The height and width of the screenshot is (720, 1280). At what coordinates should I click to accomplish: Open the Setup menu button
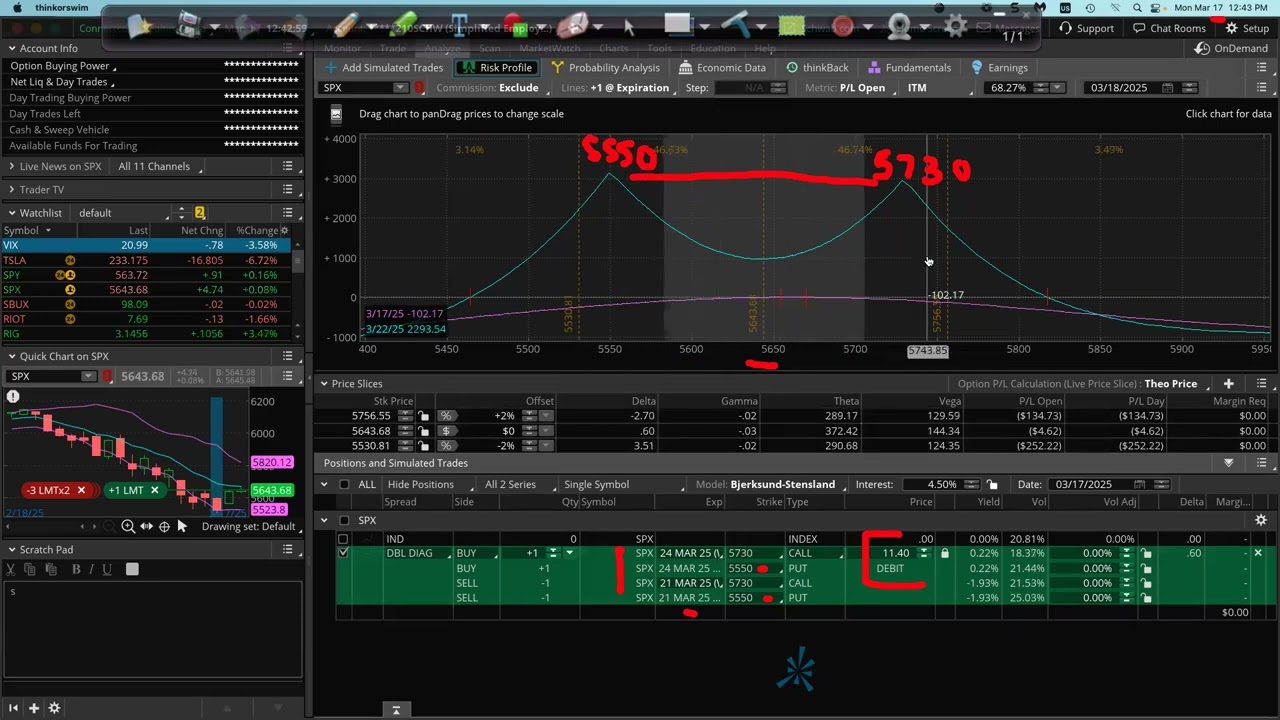pos(1247,28)
